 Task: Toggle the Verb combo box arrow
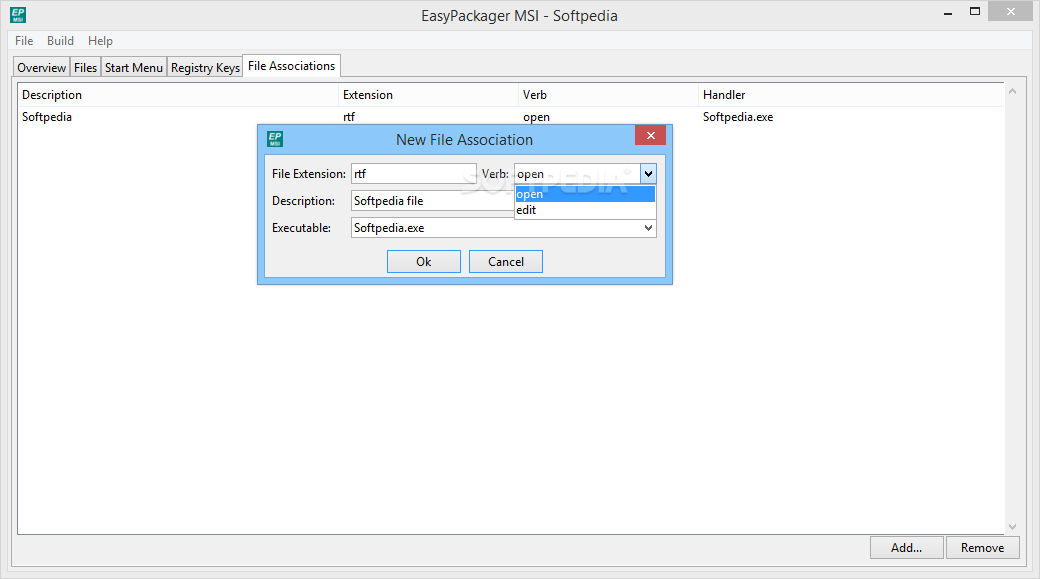tap(648, 174)
